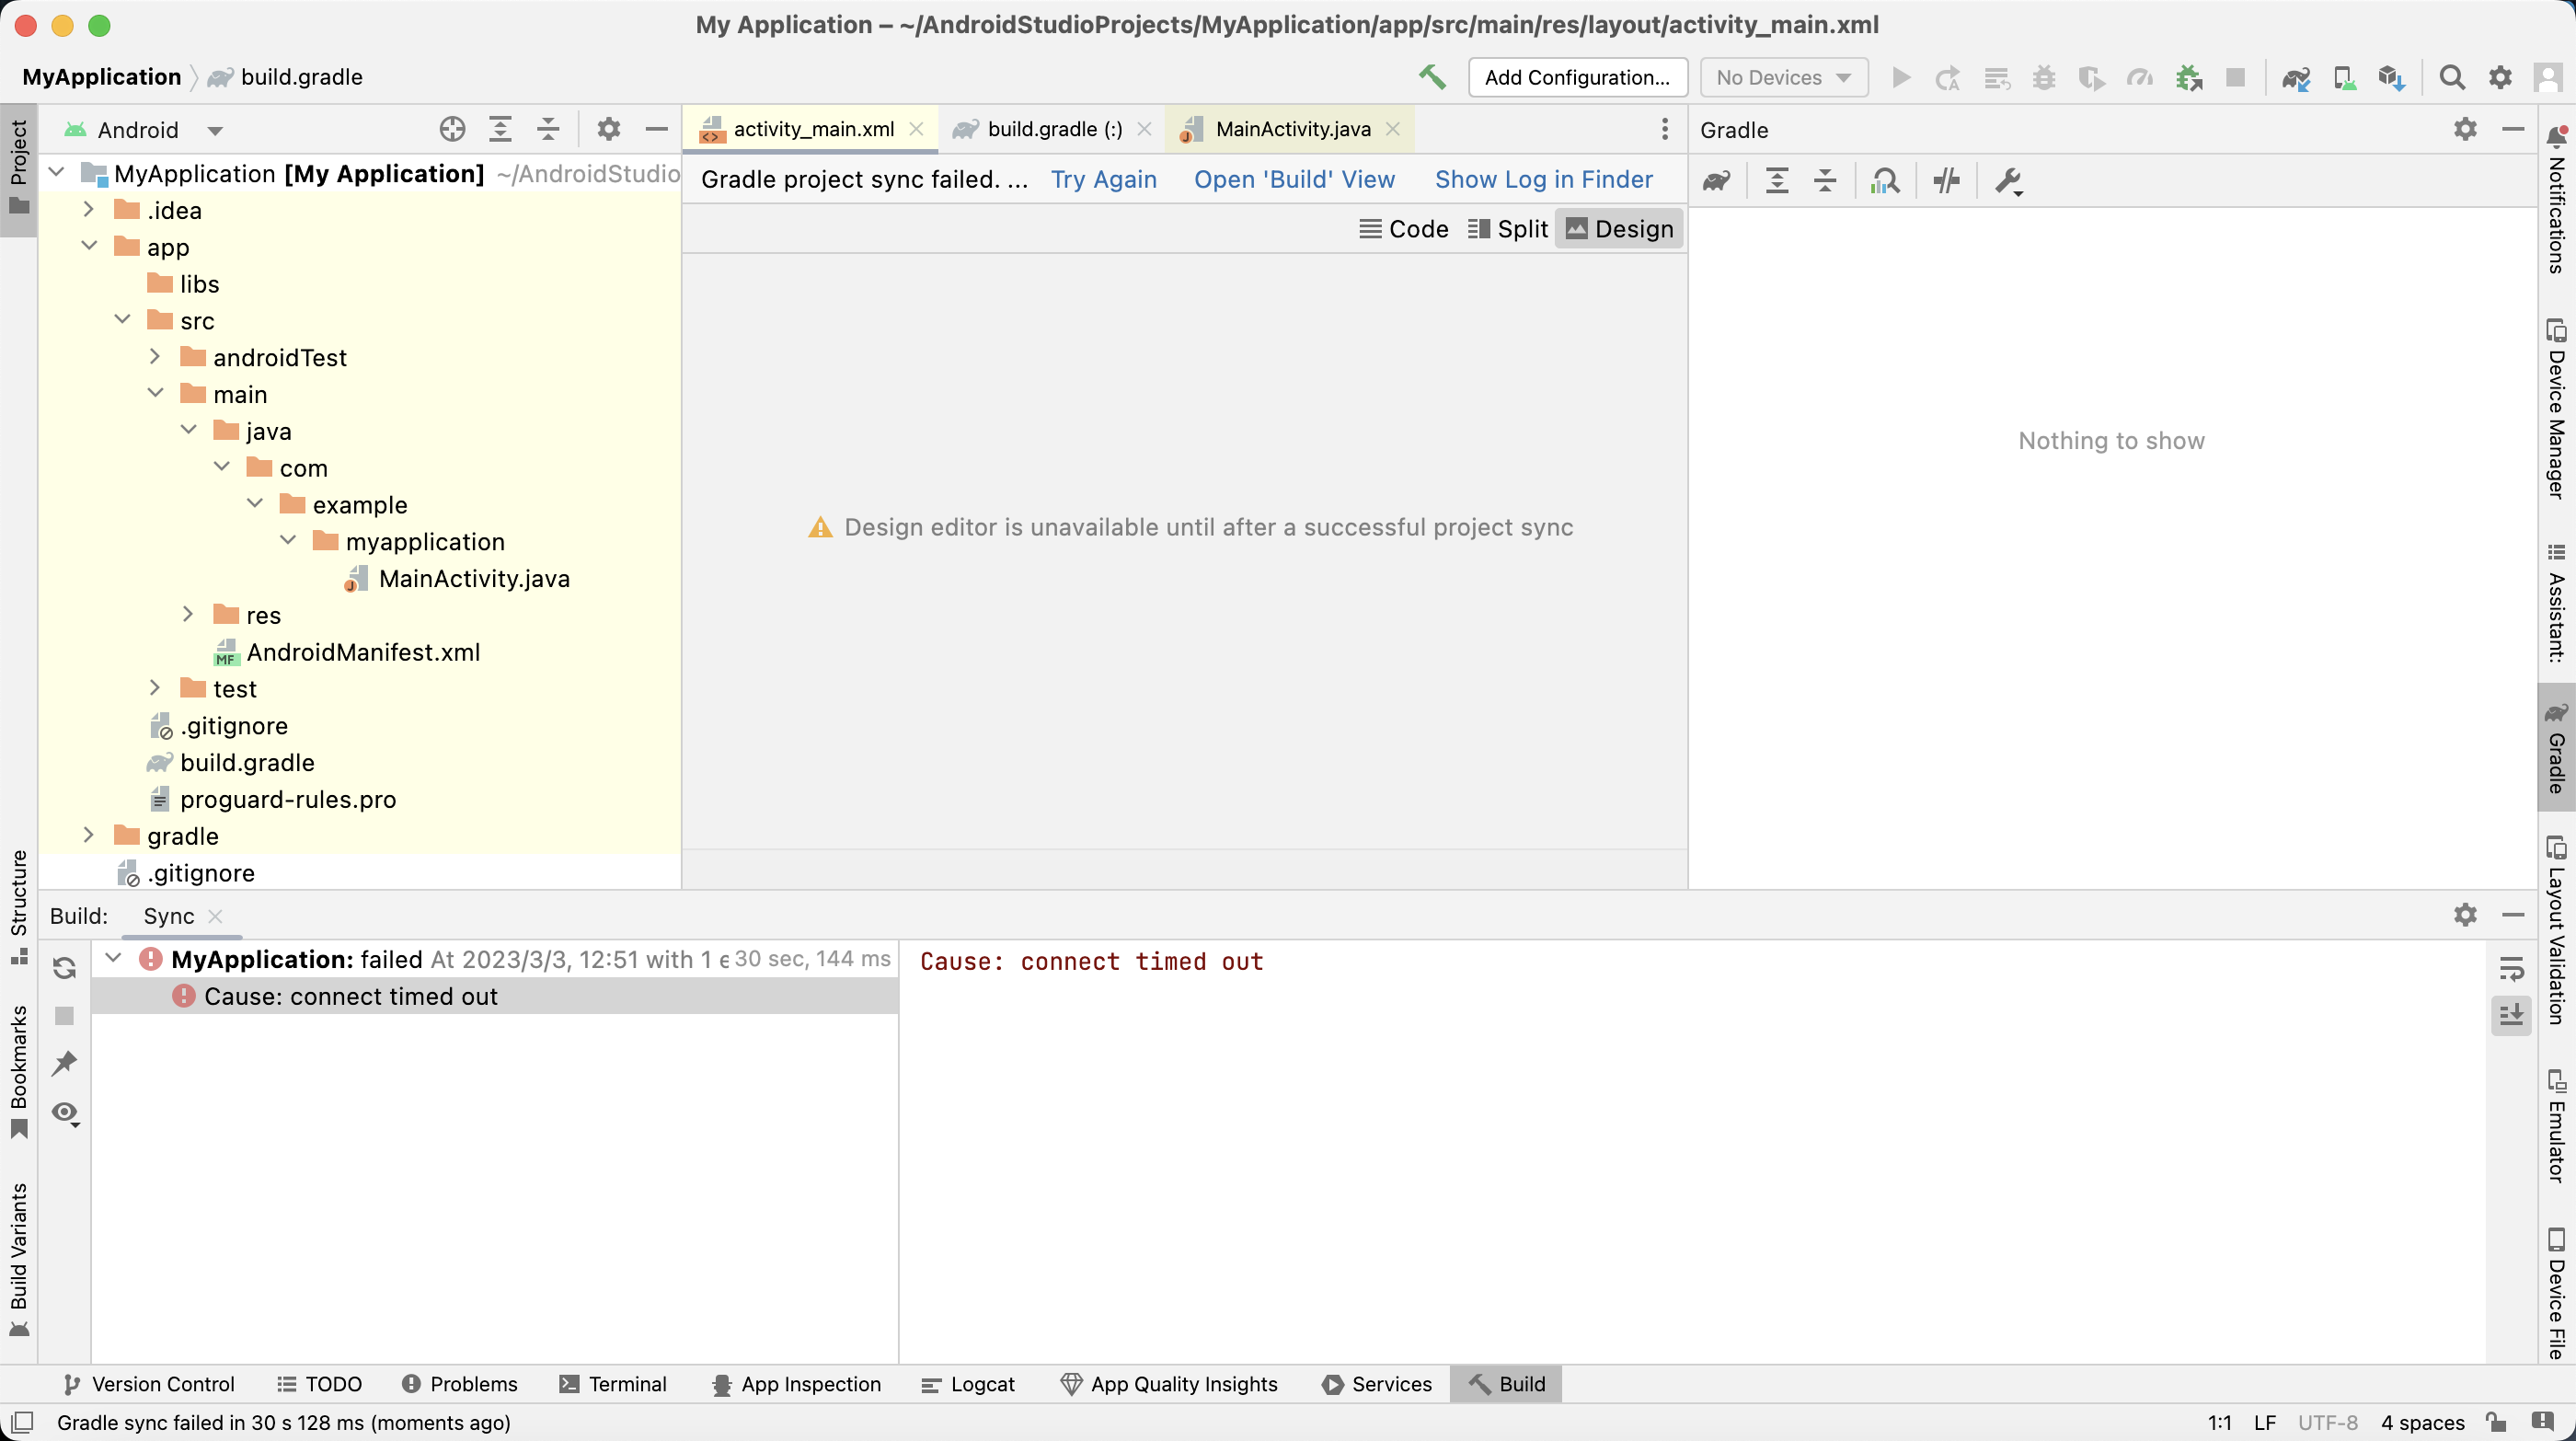The height and width of the screenshot is (1441, 2576).
Task: Expand the res folder
Action: tap(188, 614)
